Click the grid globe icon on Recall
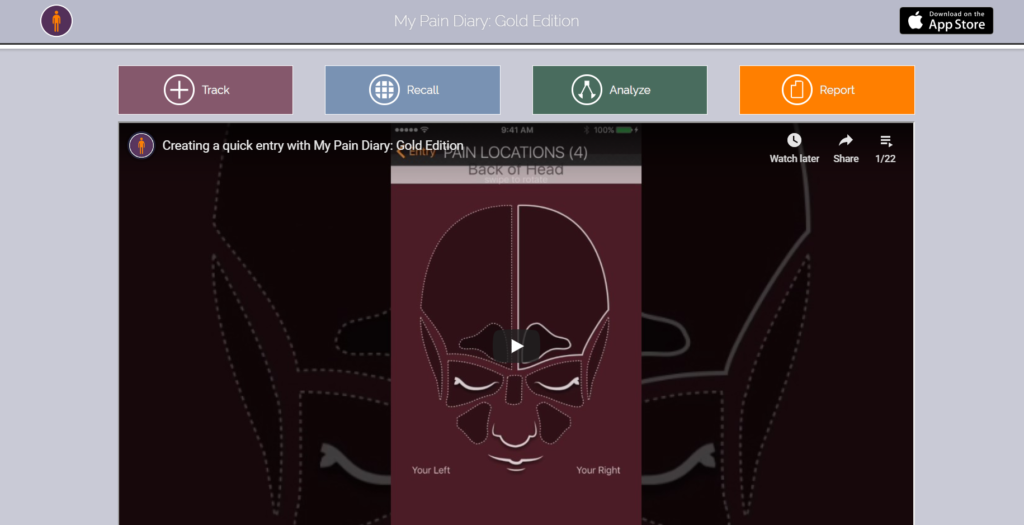The image size is (1024, 525). [x=384, y=90]
